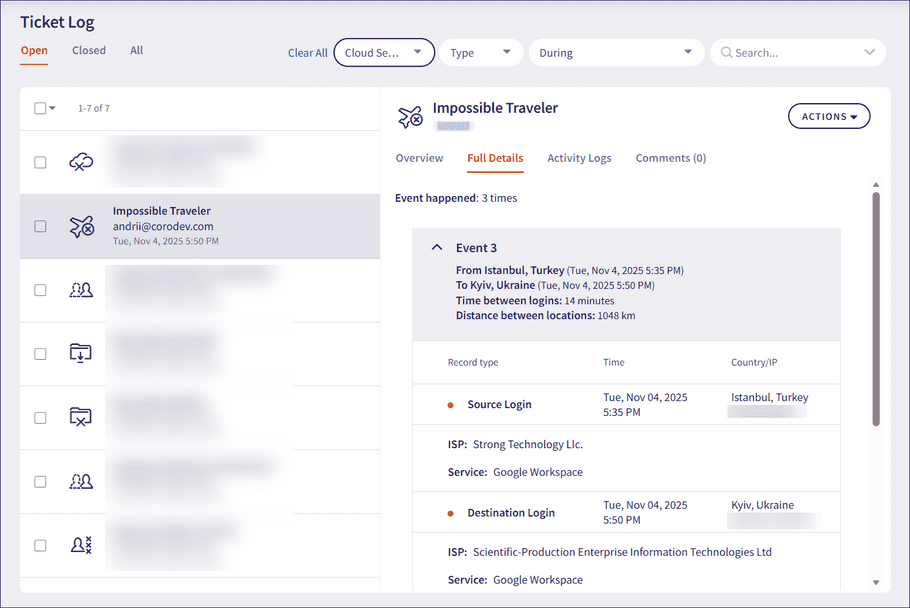Click the blocked-user icon on last ticket

81,543
